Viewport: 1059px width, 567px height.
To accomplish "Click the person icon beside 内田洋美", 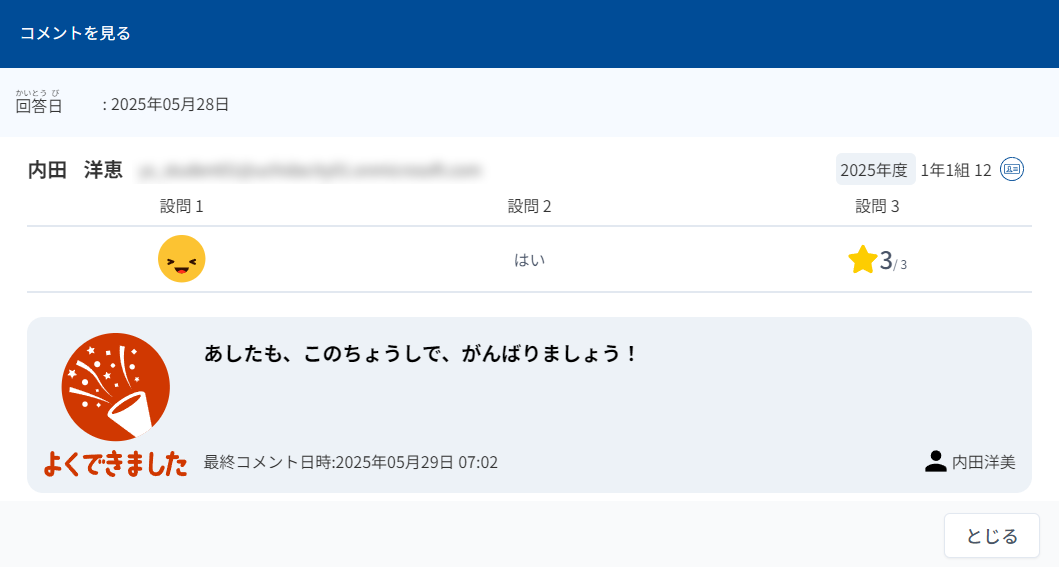I will (x=935, y=461).
